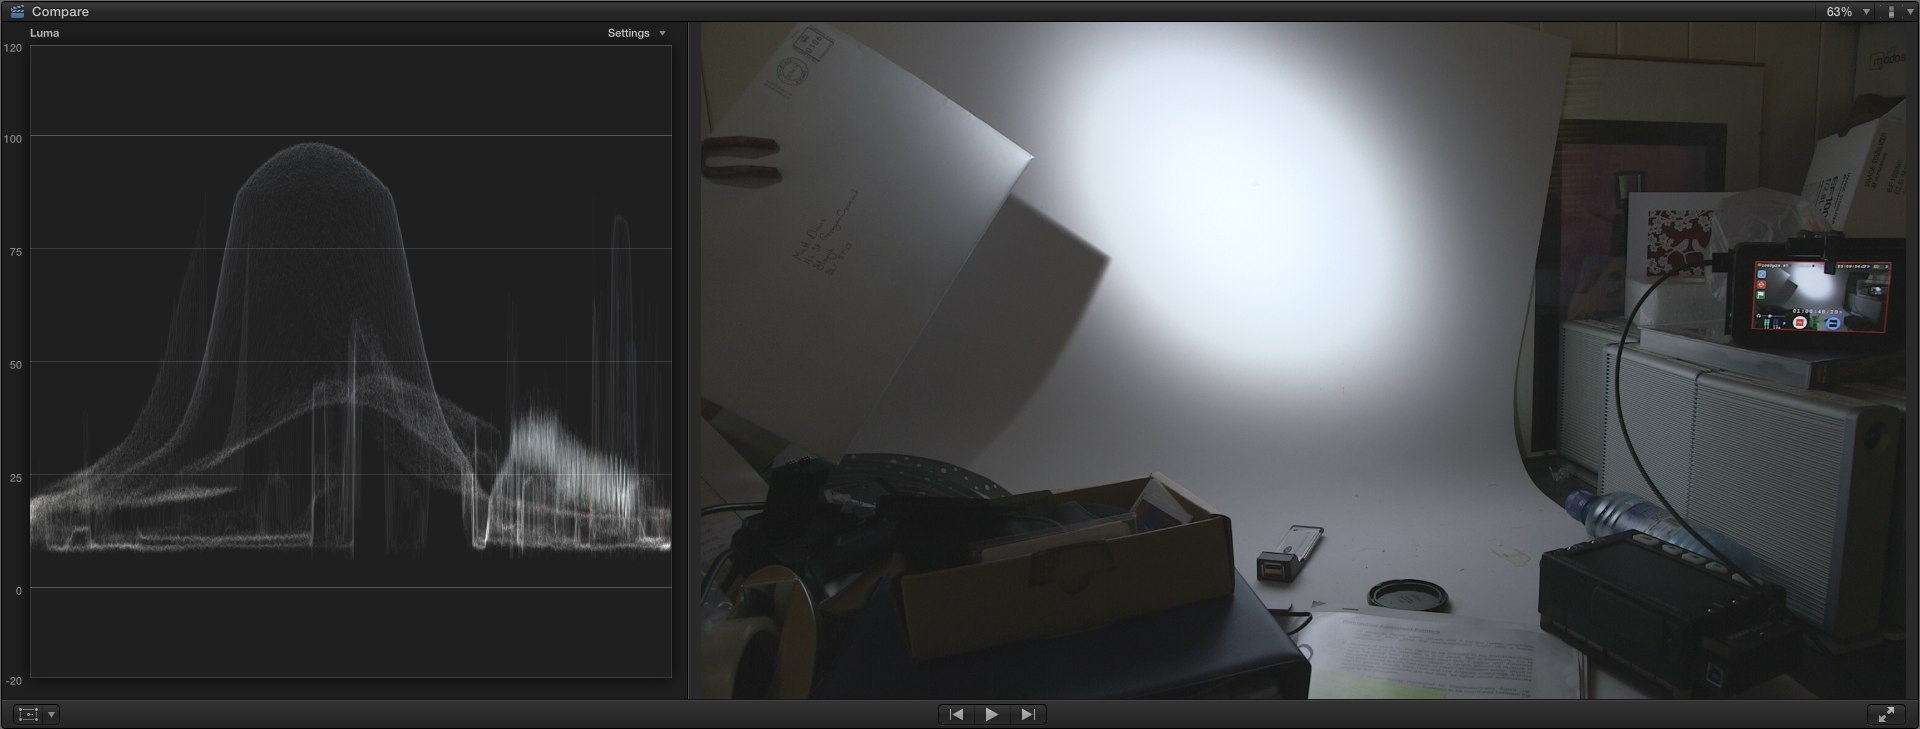
Task: Open the scope Settings dropdown
Action: coord(637,33)
